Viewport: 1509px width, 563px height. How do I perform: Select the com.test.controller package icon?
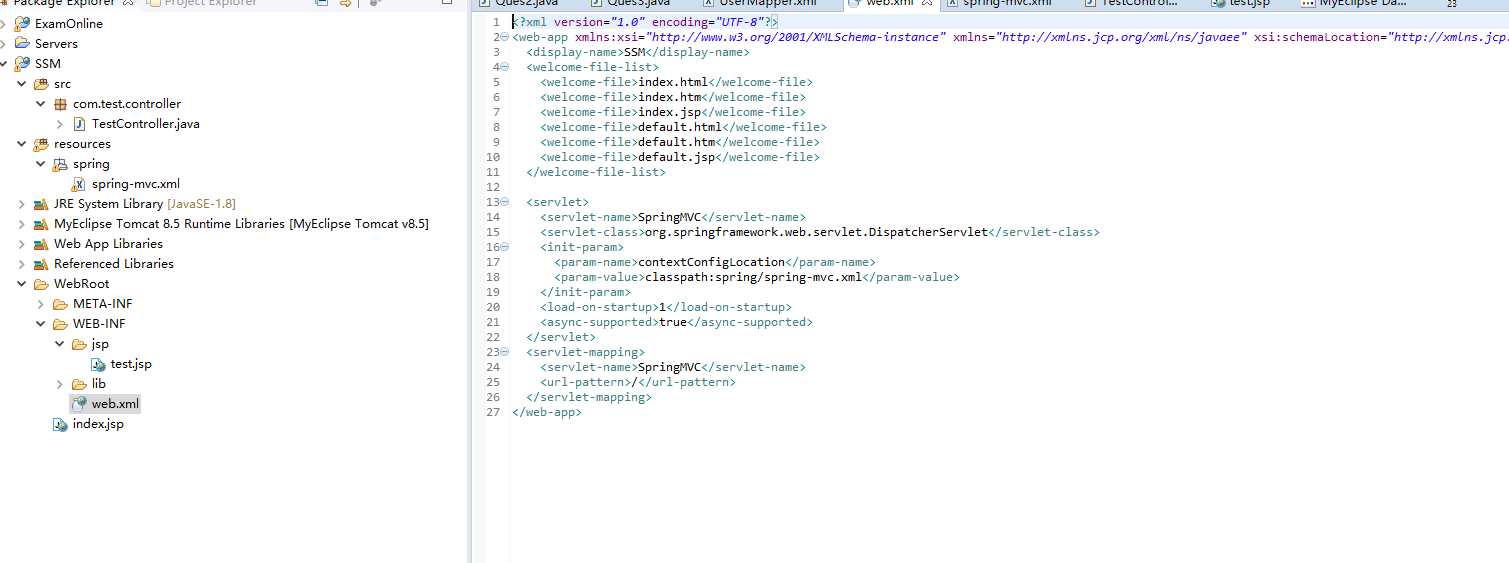[60, 103]
